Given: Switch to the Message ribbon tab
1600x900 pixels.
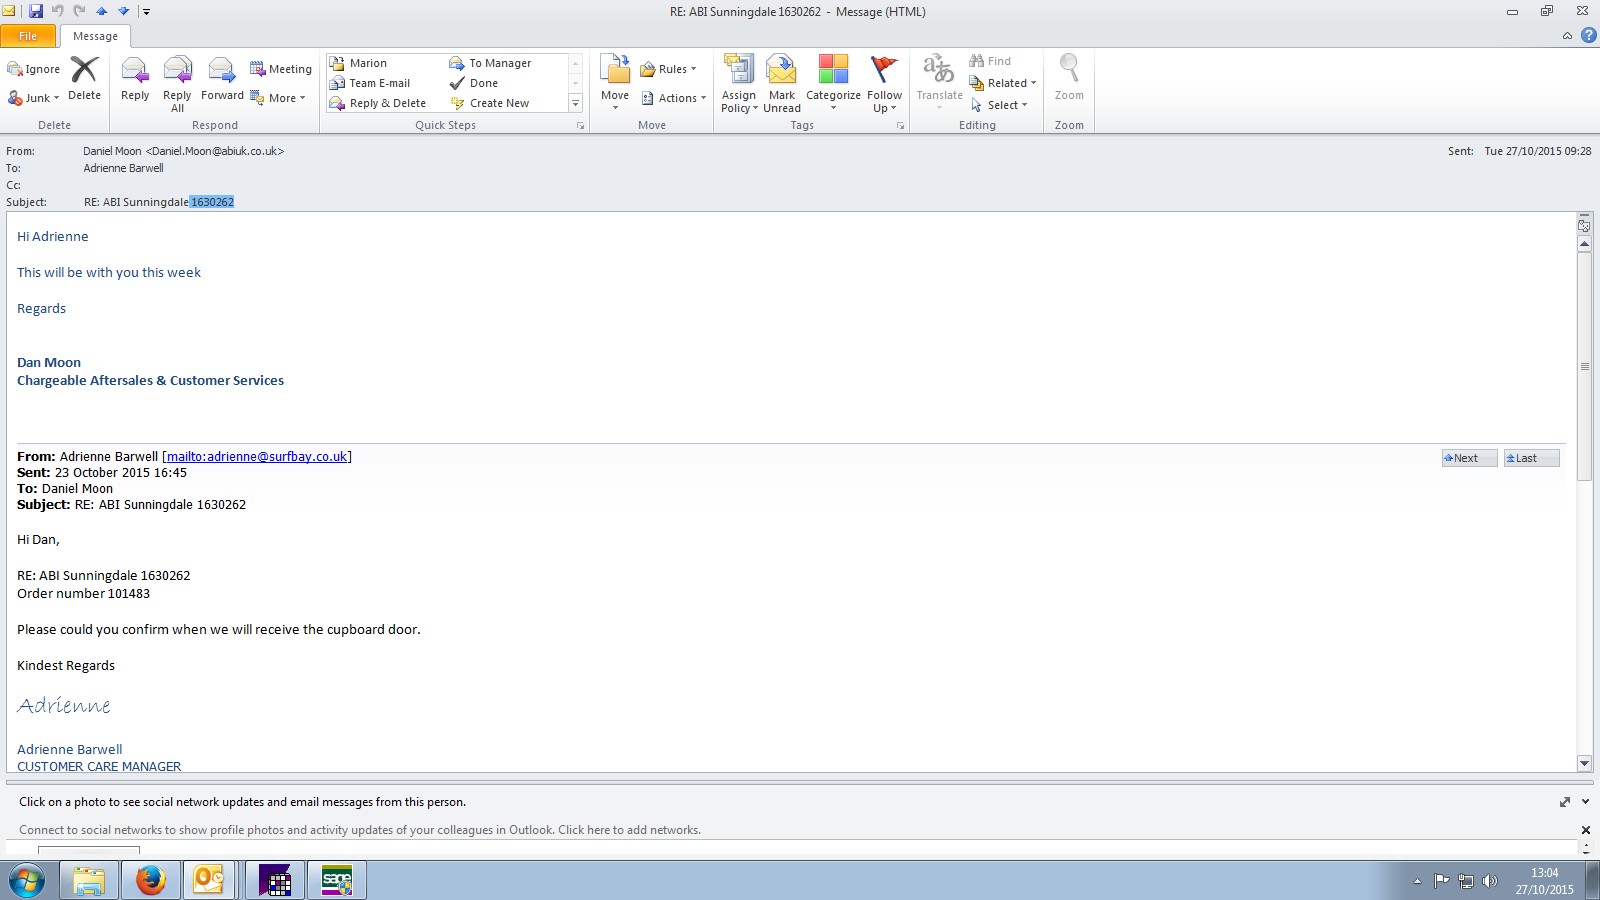Looking at the screenshot, I should [x=95, y=36].
